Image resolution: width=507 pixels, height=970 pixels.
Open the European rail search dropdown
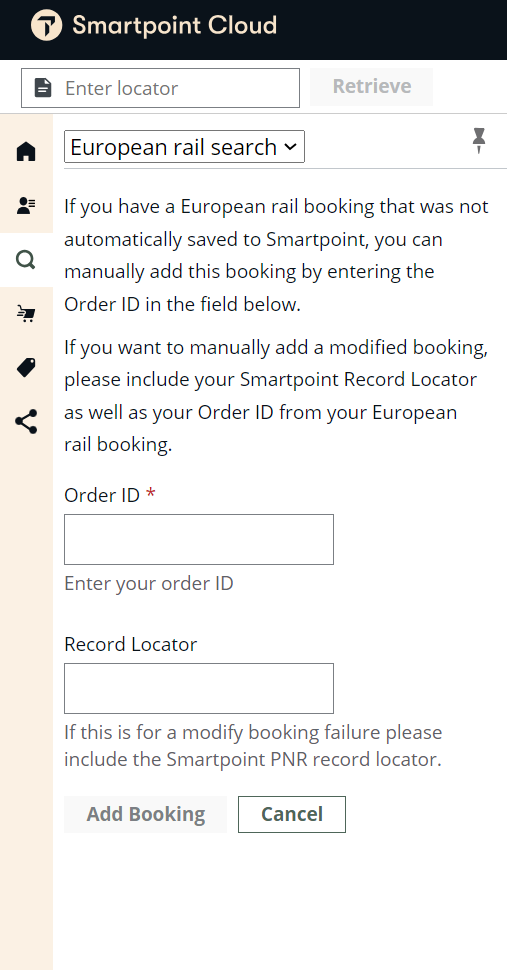184,147
